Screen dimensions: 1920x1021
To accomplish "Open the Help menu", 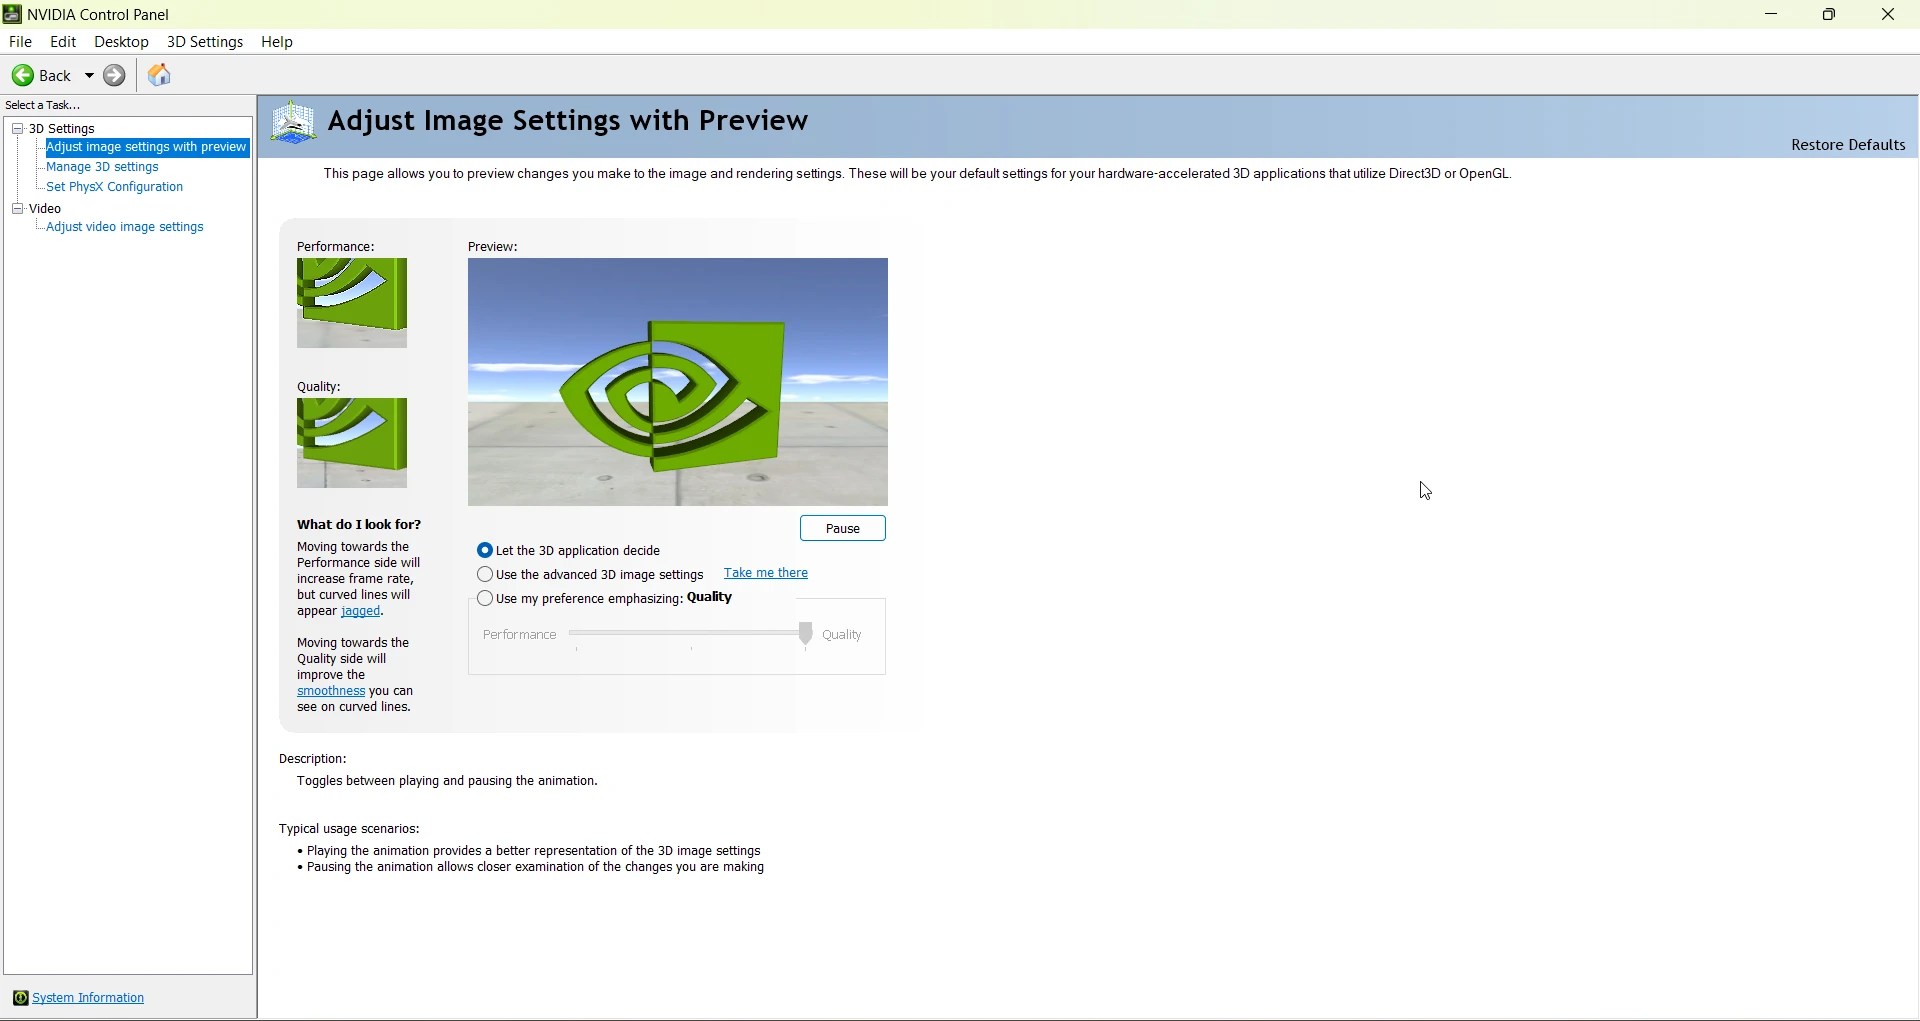I will [277, 42].
